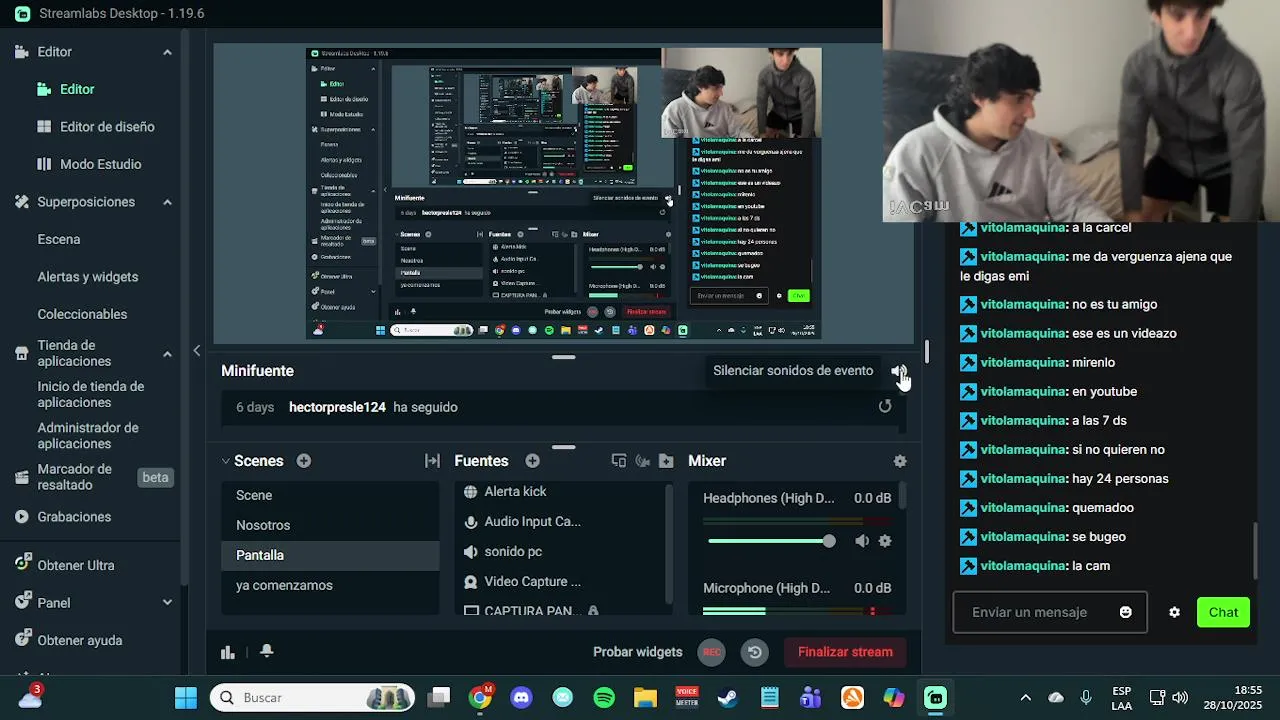The height and width of the screenshot is (720, 1280).
Task: Click the Headphones level meter
Action: coord(797,521)
